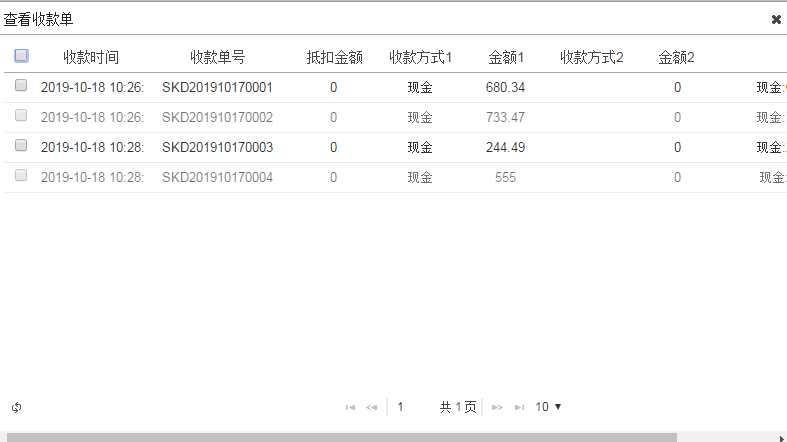Open the page size dropdown showing 10
This screenshot has height=442, width=787.
point(548,407)
